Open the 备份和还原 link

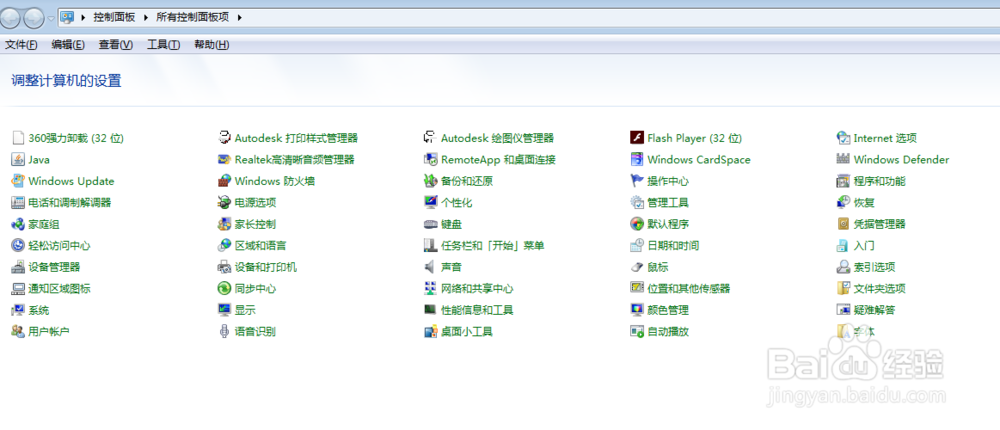467,181
